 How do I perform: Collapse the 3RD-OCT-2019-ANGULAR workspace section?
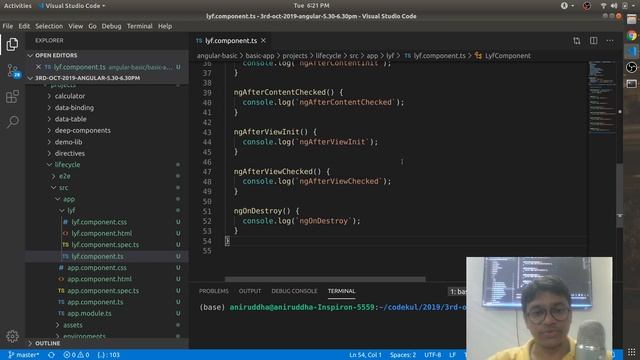107,78
